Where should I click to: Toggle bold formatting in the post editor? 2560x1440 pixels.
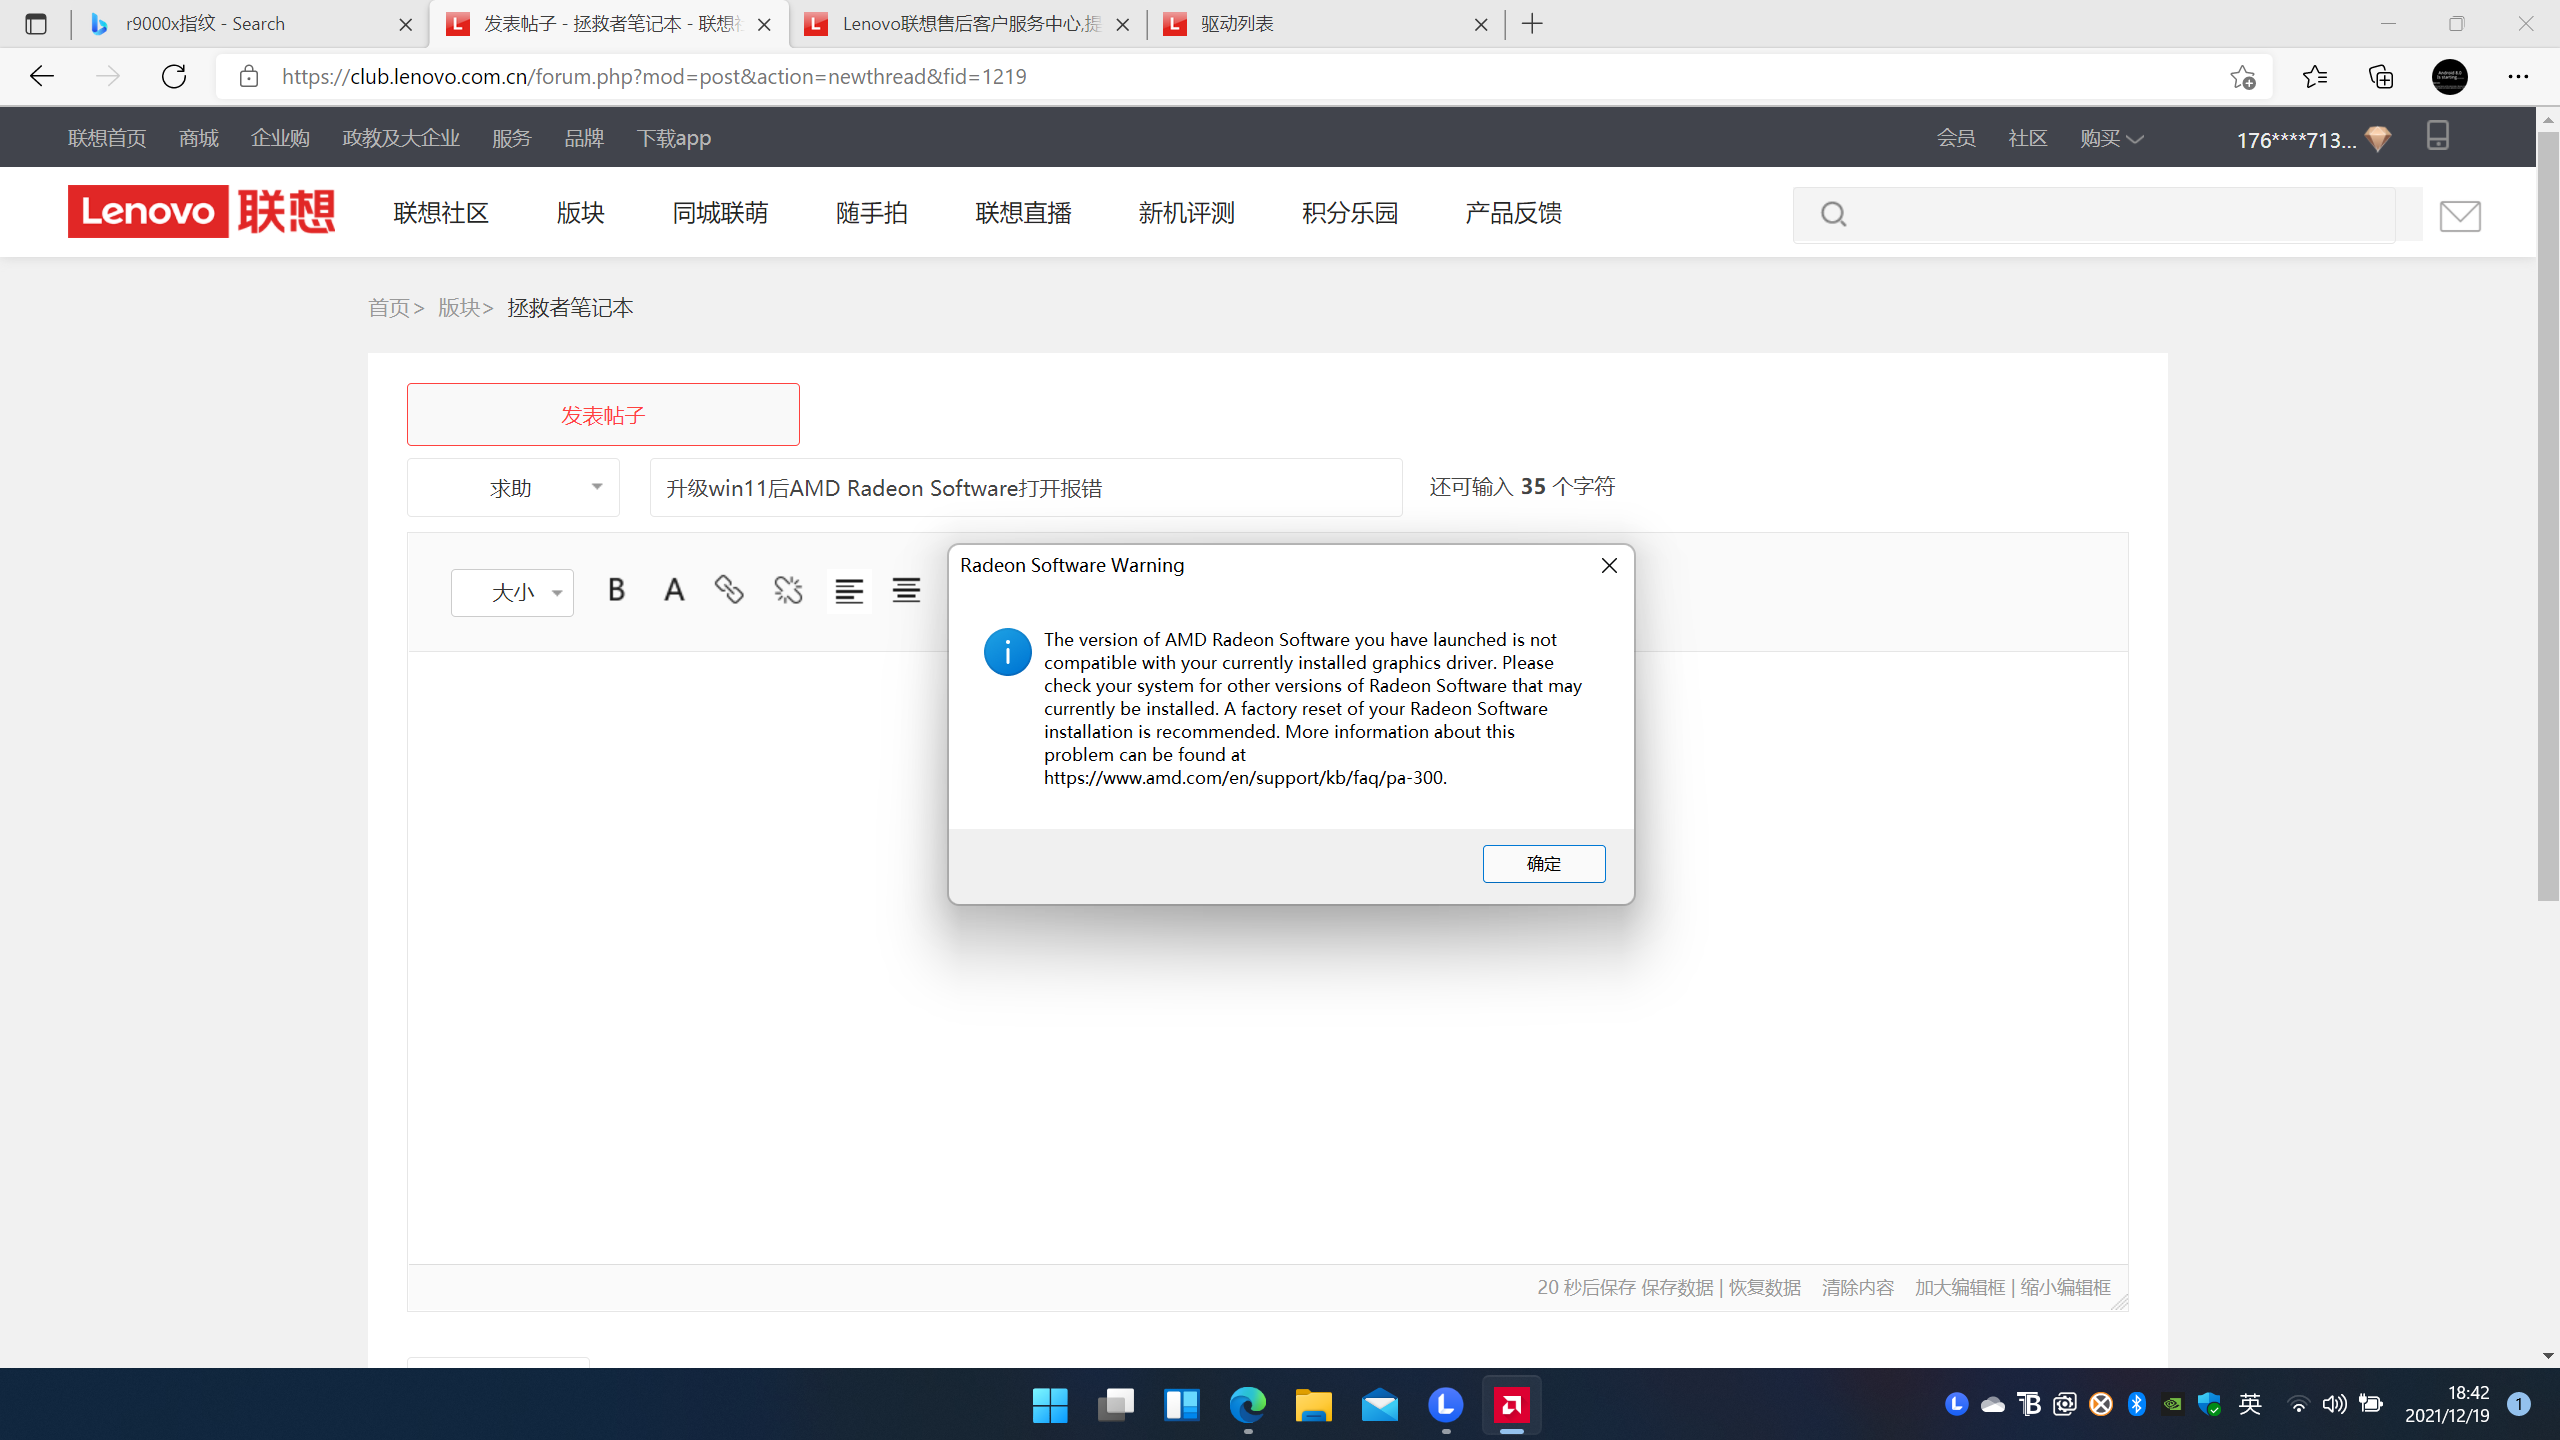[616, 590]
